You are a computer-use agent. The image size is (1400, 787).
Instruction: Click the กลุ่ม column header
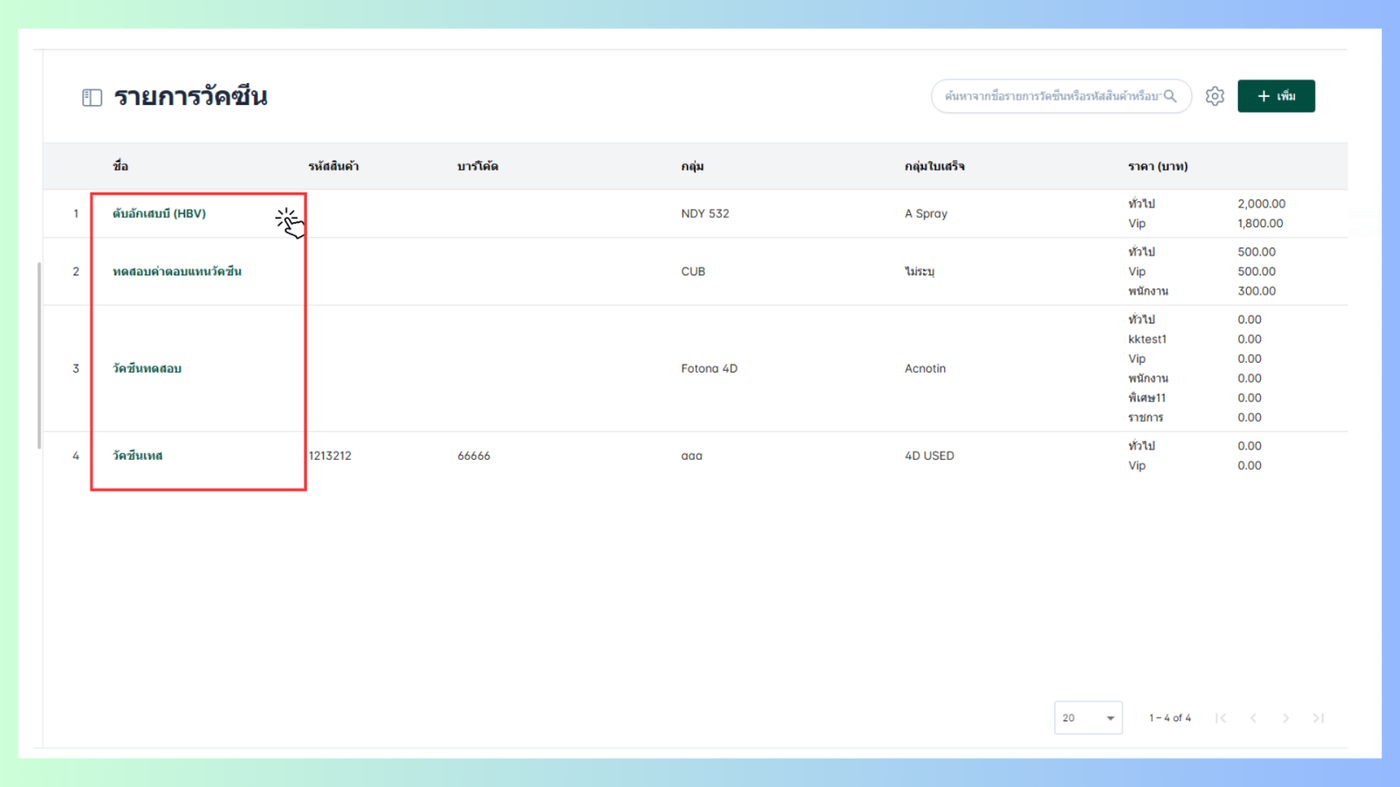click(692, 166)
